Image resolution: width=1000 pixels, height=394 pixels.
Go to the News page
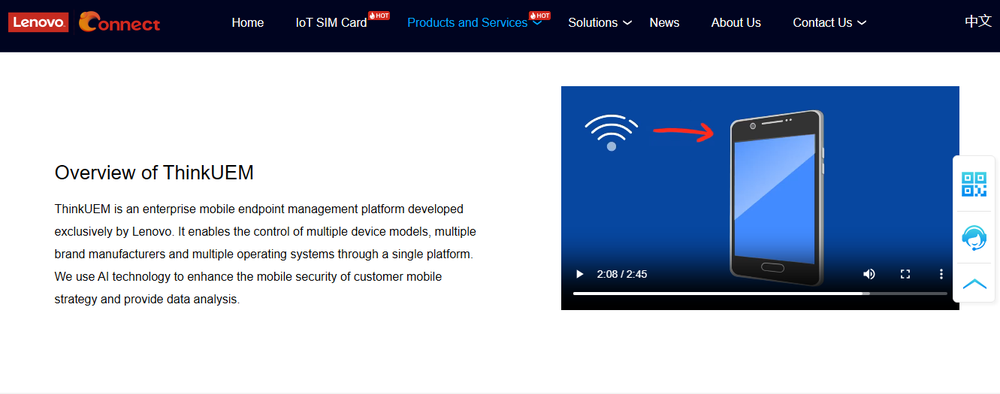[x=665, y=23]
